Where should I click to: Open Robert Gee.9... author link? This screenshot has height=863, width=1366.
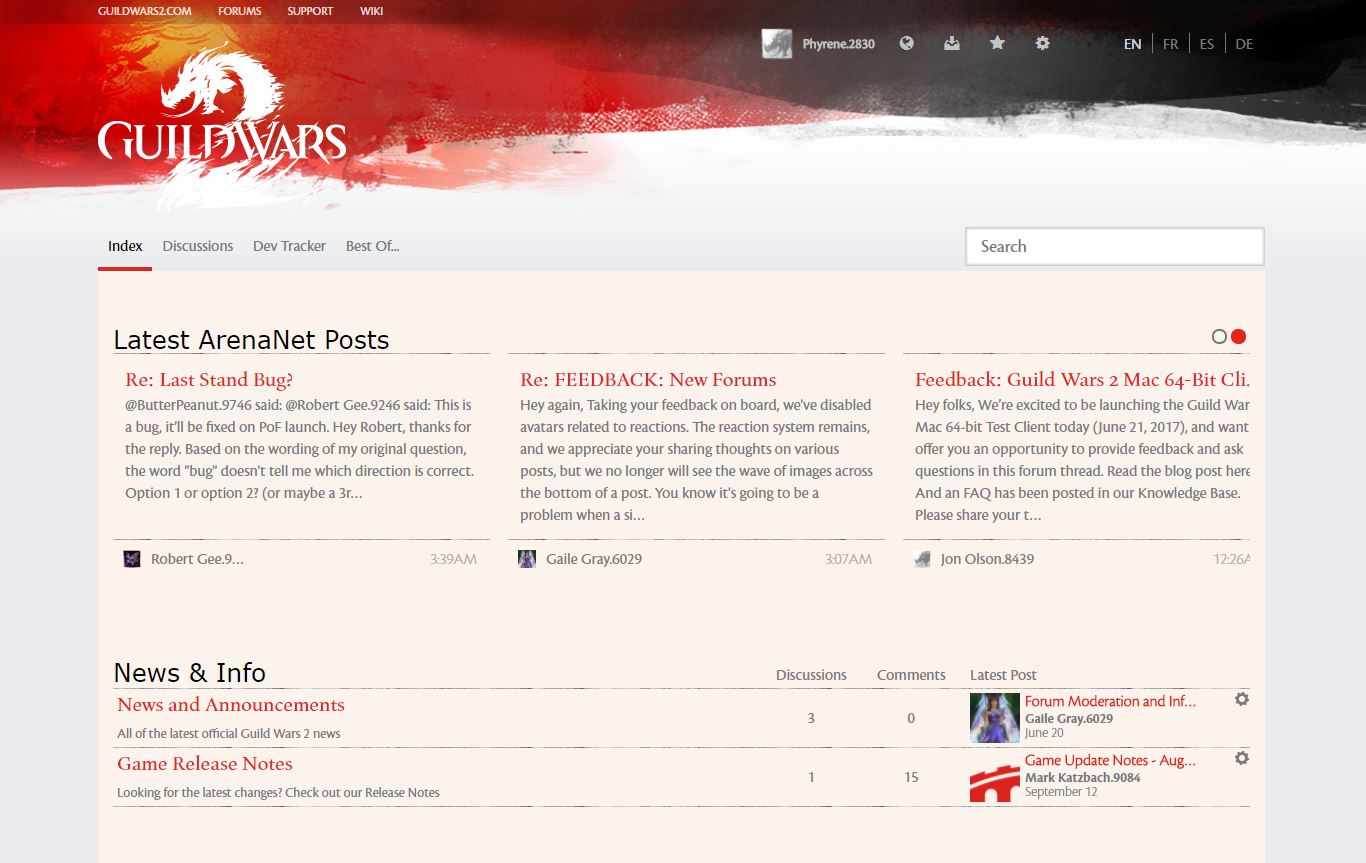(x=197, y=559)
